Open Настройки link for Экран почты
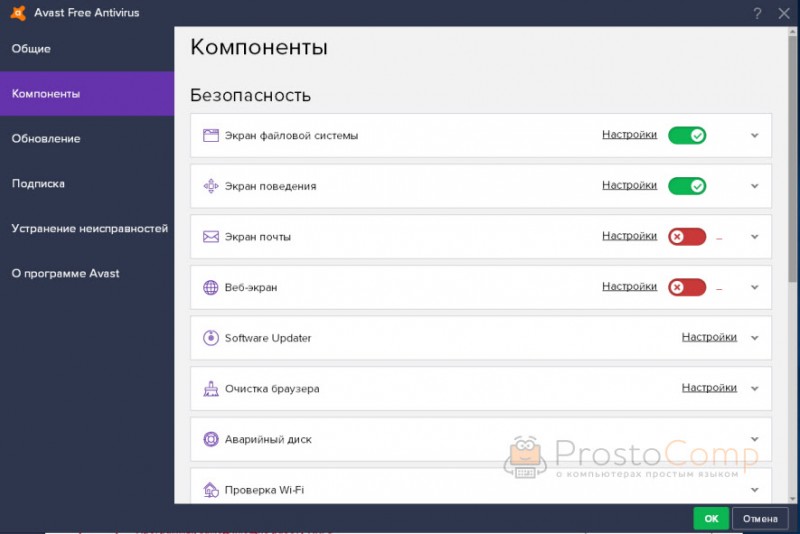The image size is (800, 534). click(629, 236)
